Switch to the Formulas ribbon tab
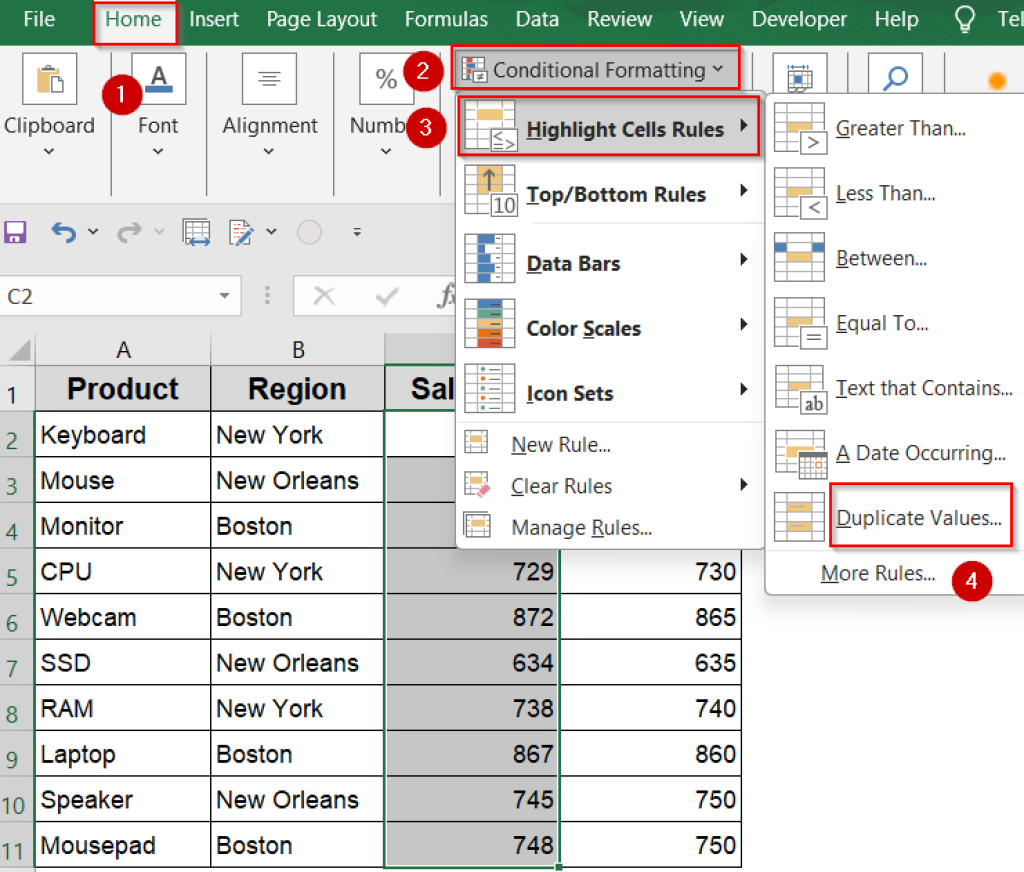 (446, 19)
